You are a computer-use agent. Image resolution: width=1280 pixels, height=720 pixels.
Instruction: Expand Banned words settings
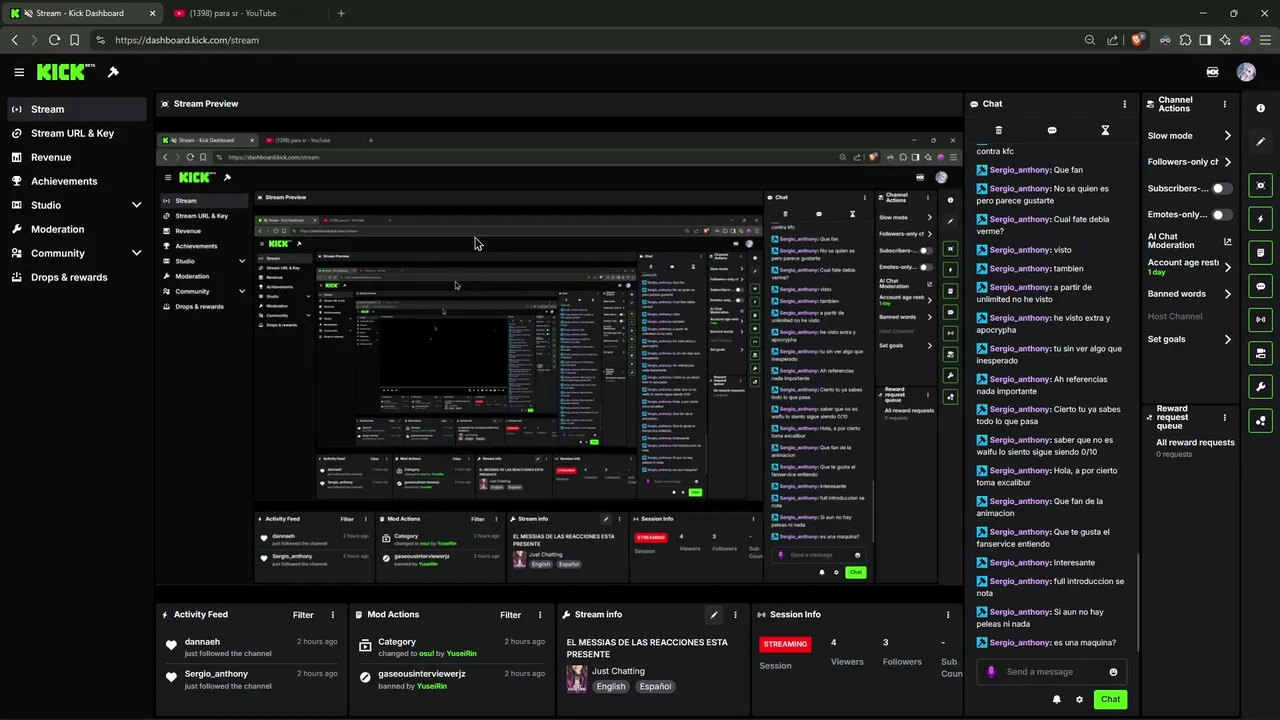1228,294
